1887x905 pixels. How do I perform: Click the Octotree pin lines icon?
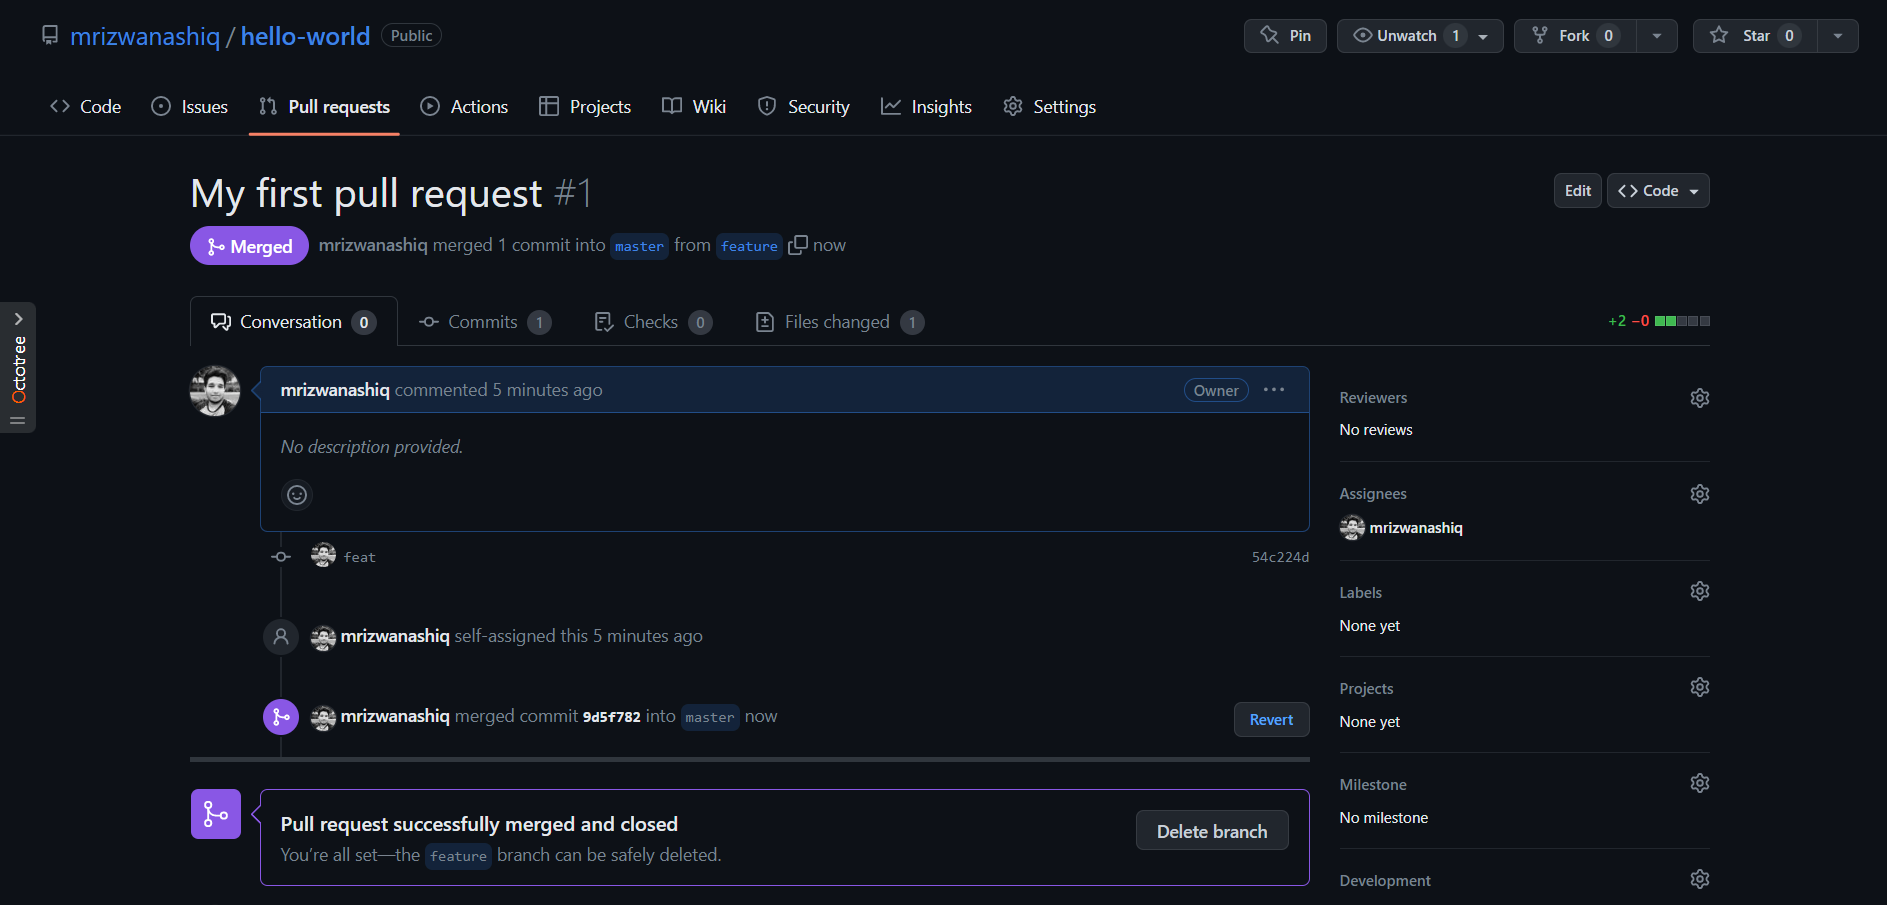[x=18, y=420]
